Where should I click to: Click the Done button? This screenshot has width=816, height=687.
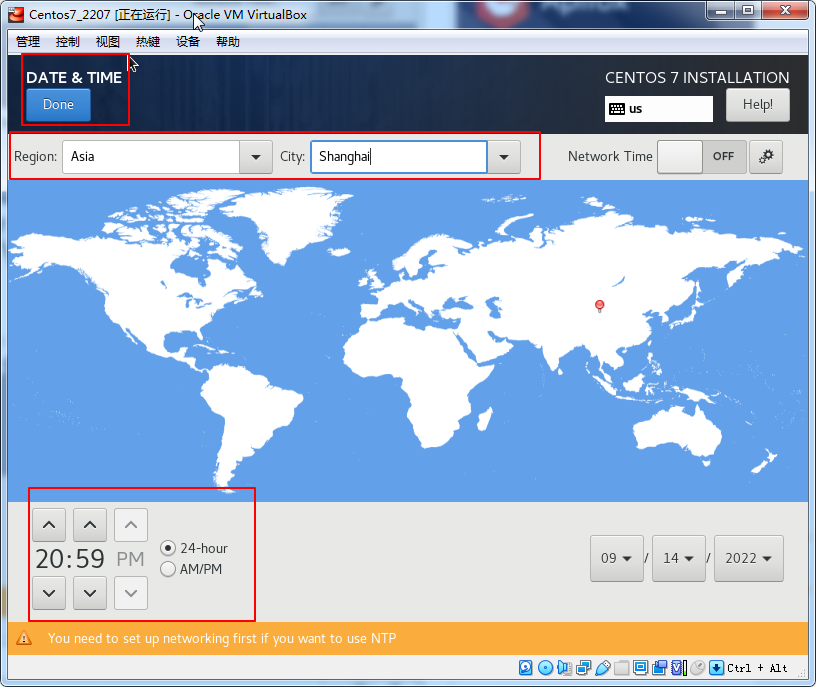(x=58, y=105)
